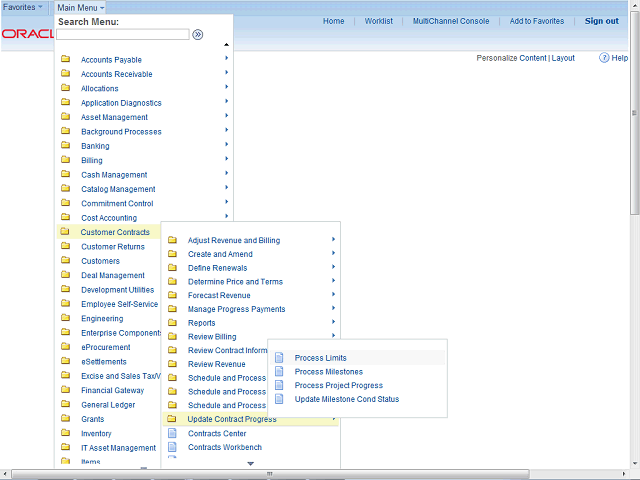Open the Worklist link
640x480 pixels.
(x=378, y=21)
